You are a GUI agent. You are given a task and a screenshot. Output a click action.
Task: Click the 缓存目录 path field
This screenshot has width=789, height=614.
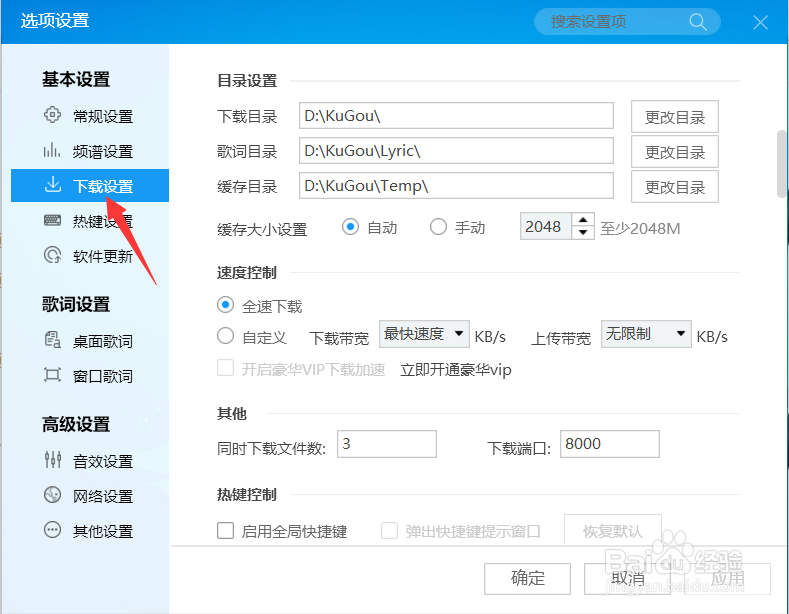456,186
